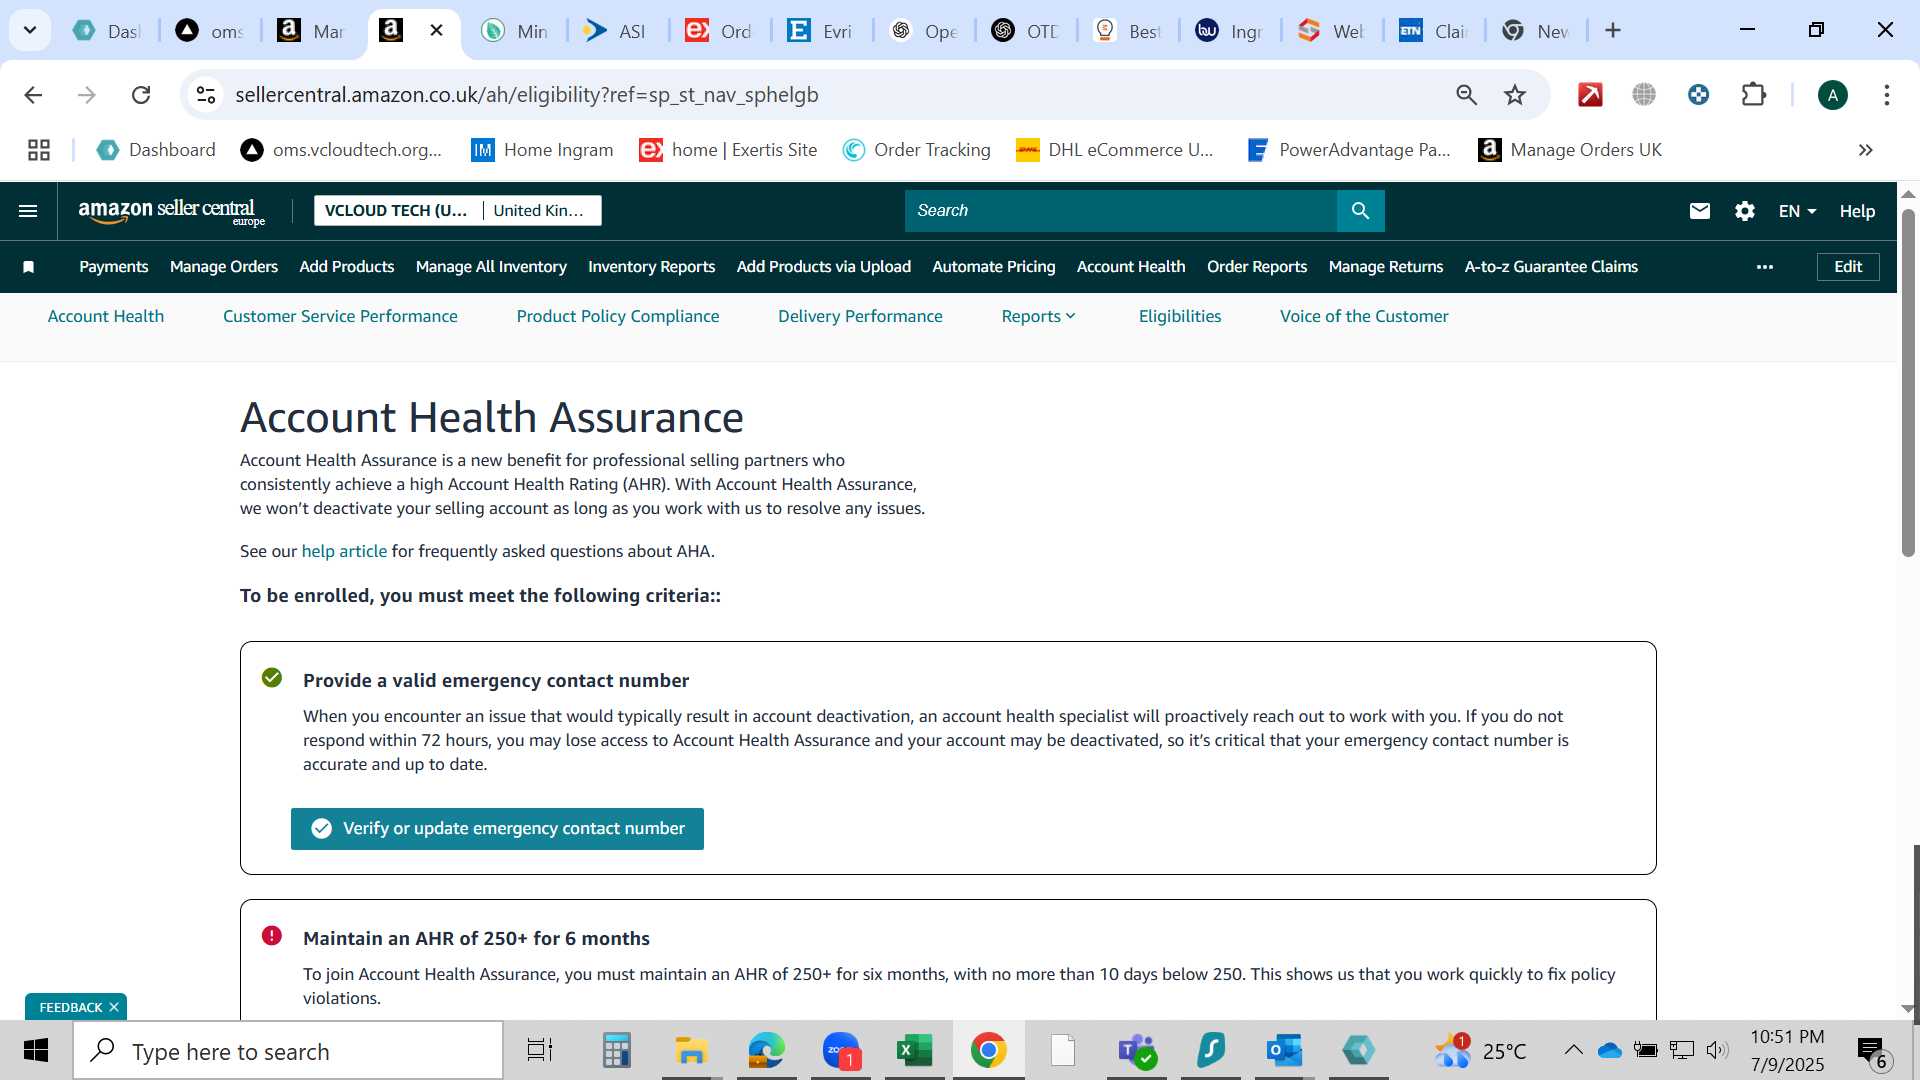Screen dimensions: 1920x1080
Task: Click the Edit nav button
Action: (1848, 267)
